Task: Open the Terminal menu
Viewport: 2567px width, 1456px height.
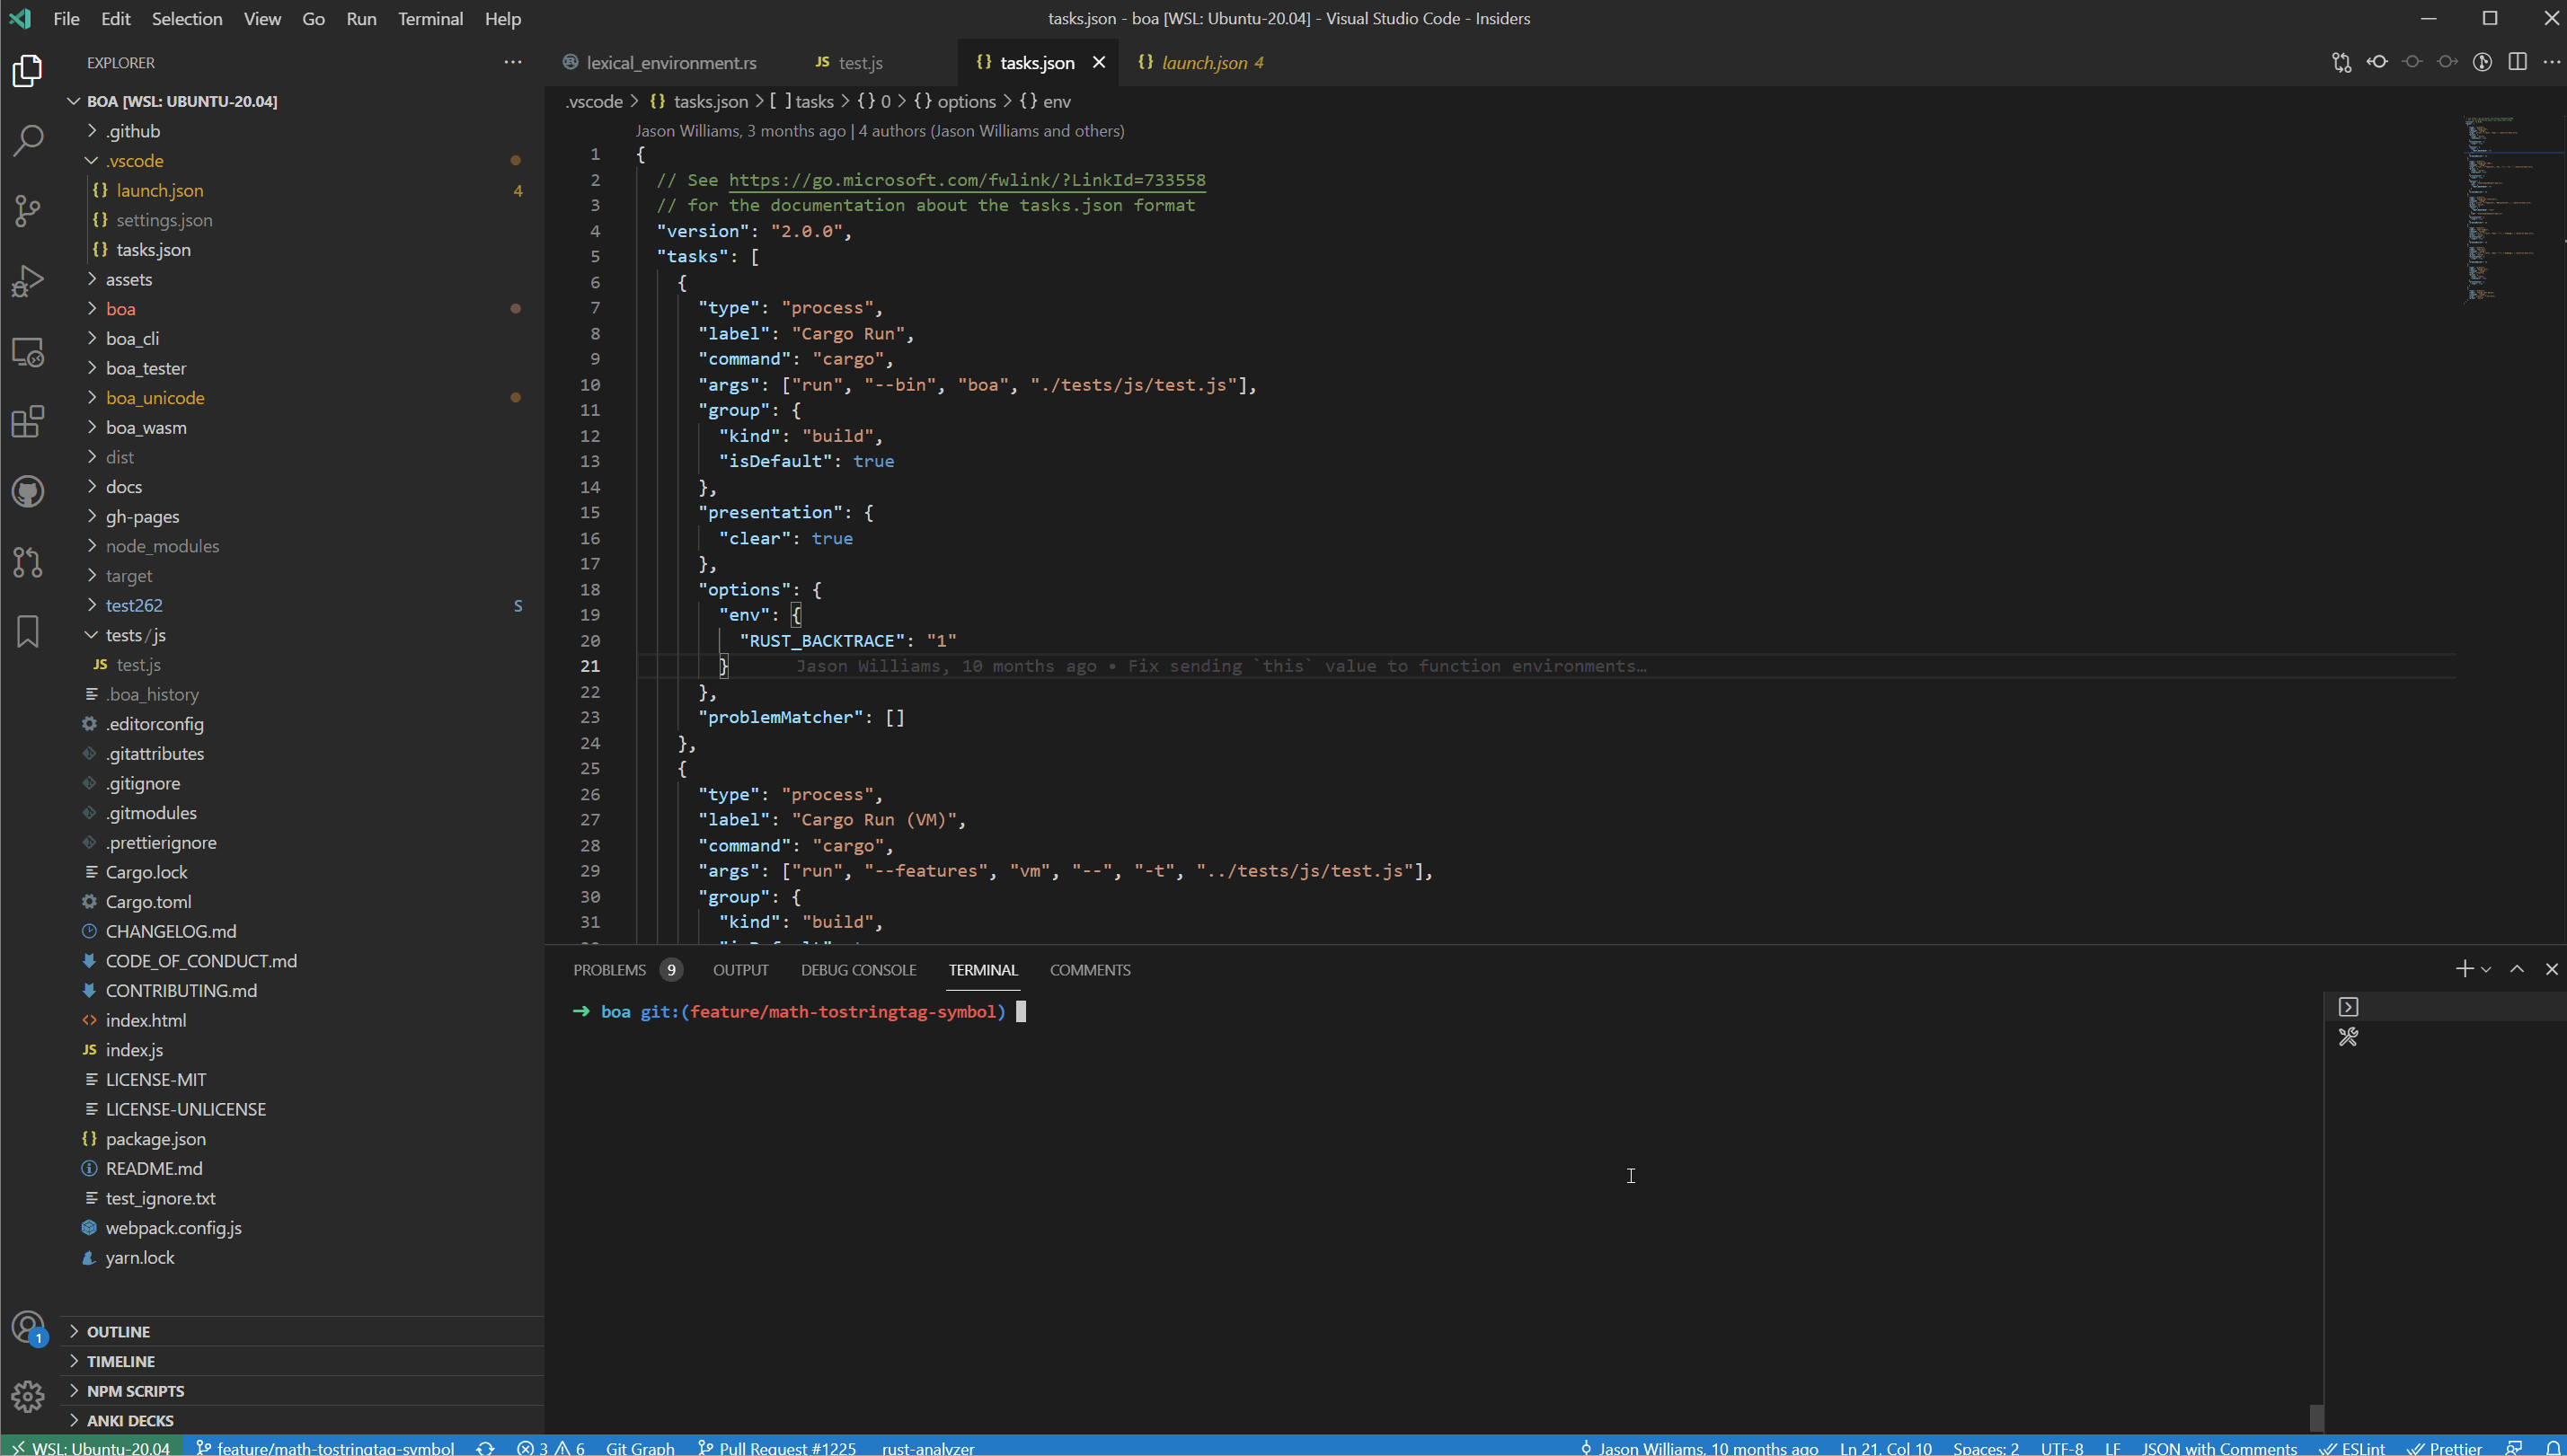Action: click(430, 18)
